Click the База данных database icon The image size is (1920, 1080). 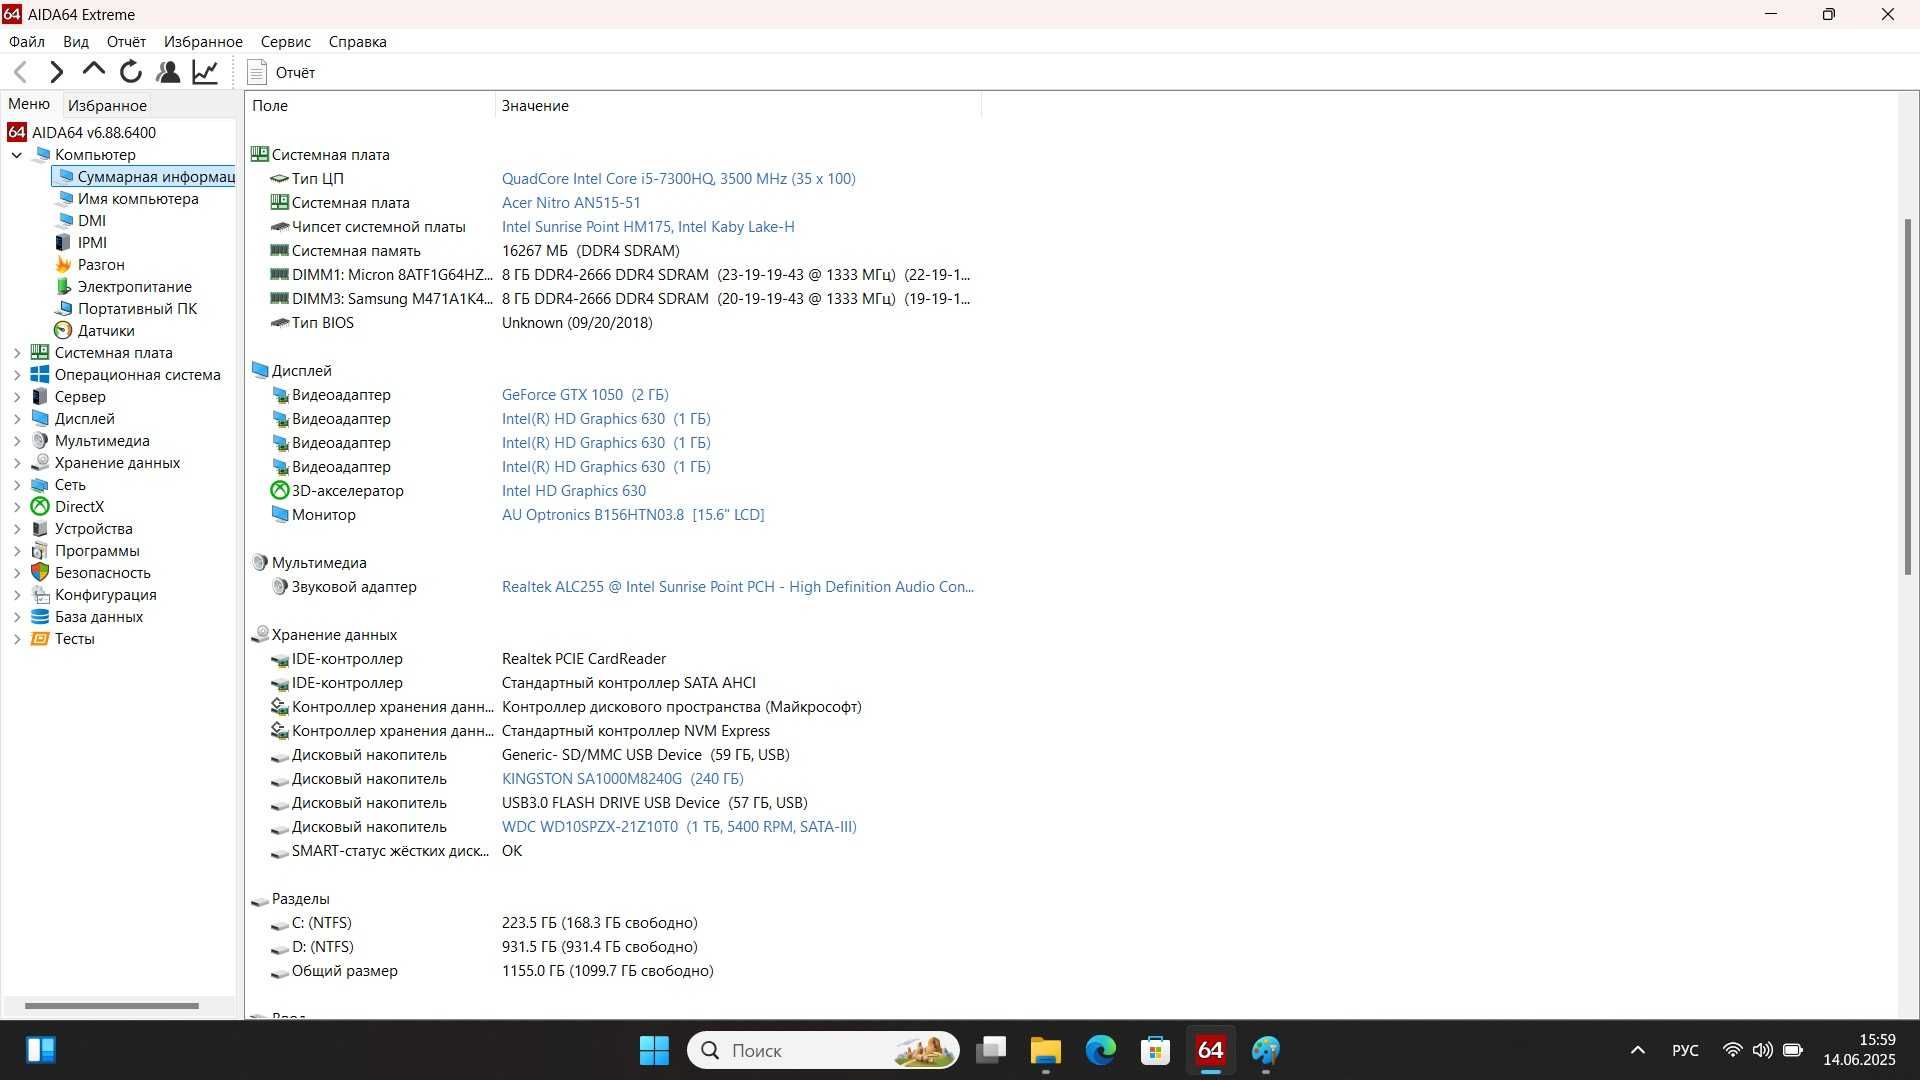click(40, 617)
